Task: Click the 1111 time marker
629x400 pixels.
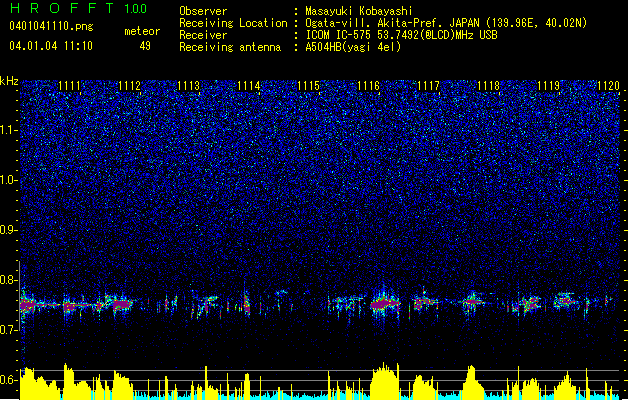Action: tap(69, 86)
